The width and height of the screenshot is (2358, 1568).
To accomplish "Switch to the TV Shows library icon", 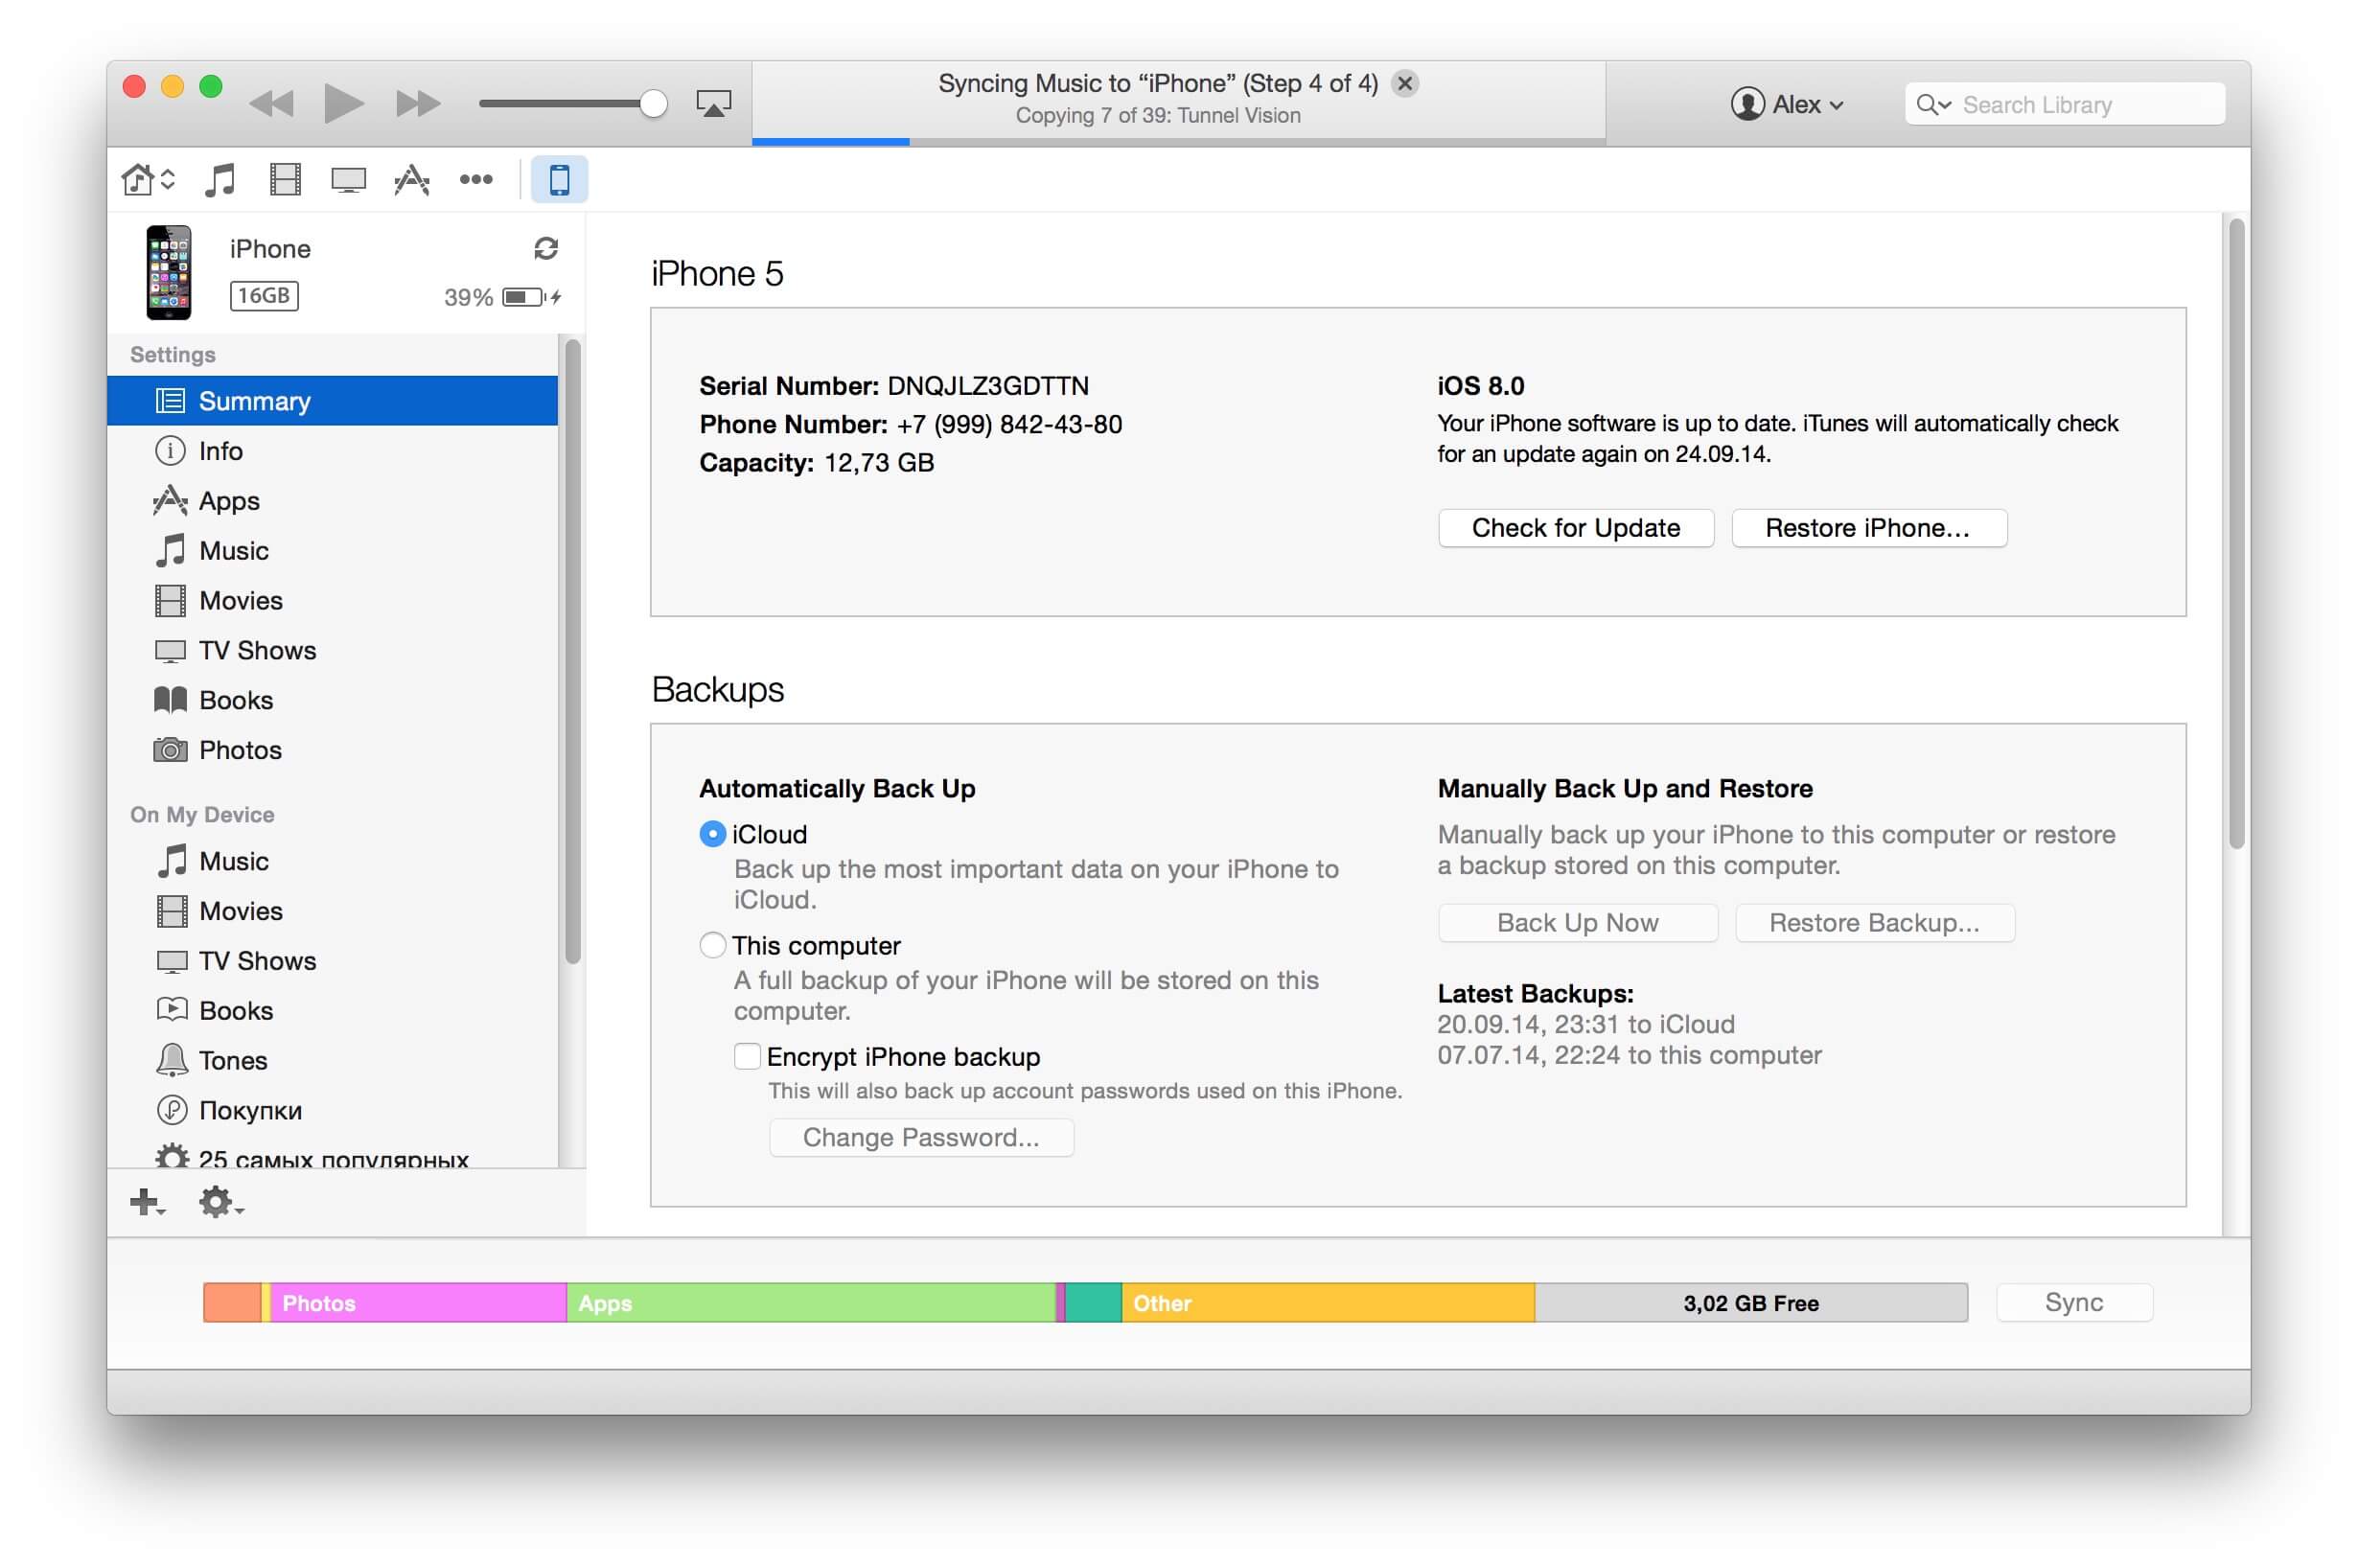I will (348, 180).
